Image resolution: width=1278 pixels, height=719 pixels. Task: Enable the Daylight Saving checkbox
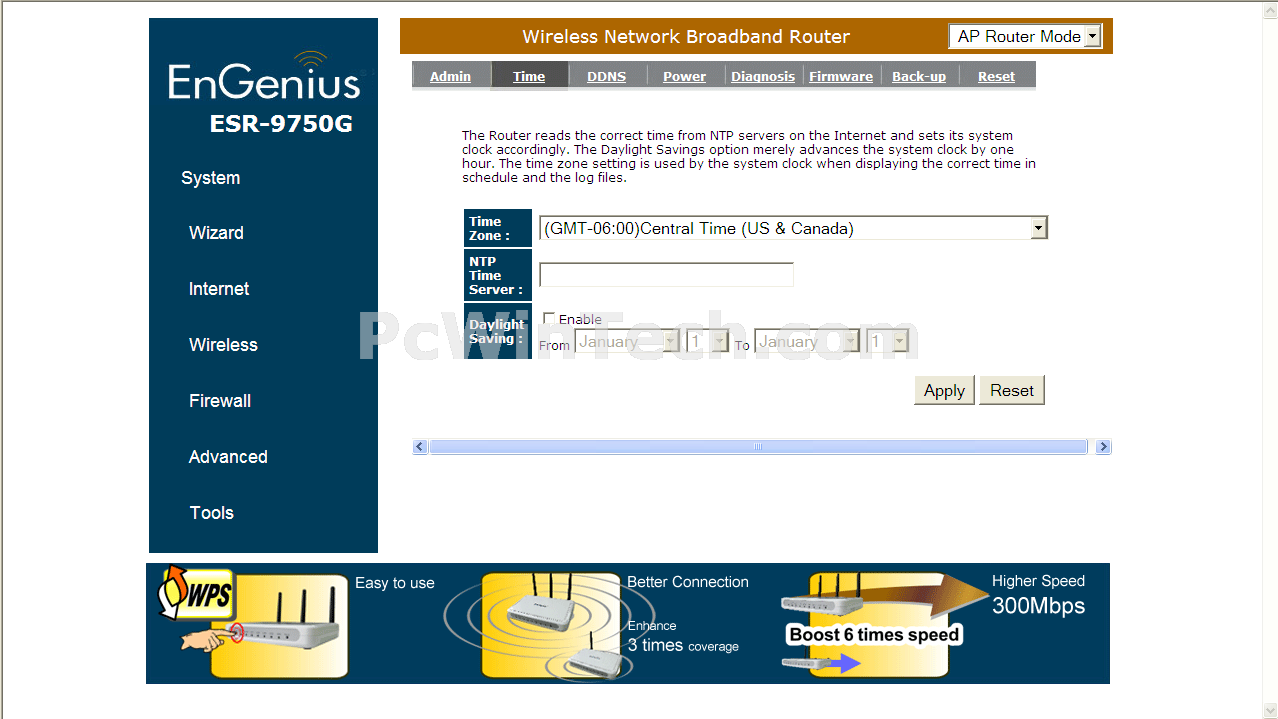point(549,319)
